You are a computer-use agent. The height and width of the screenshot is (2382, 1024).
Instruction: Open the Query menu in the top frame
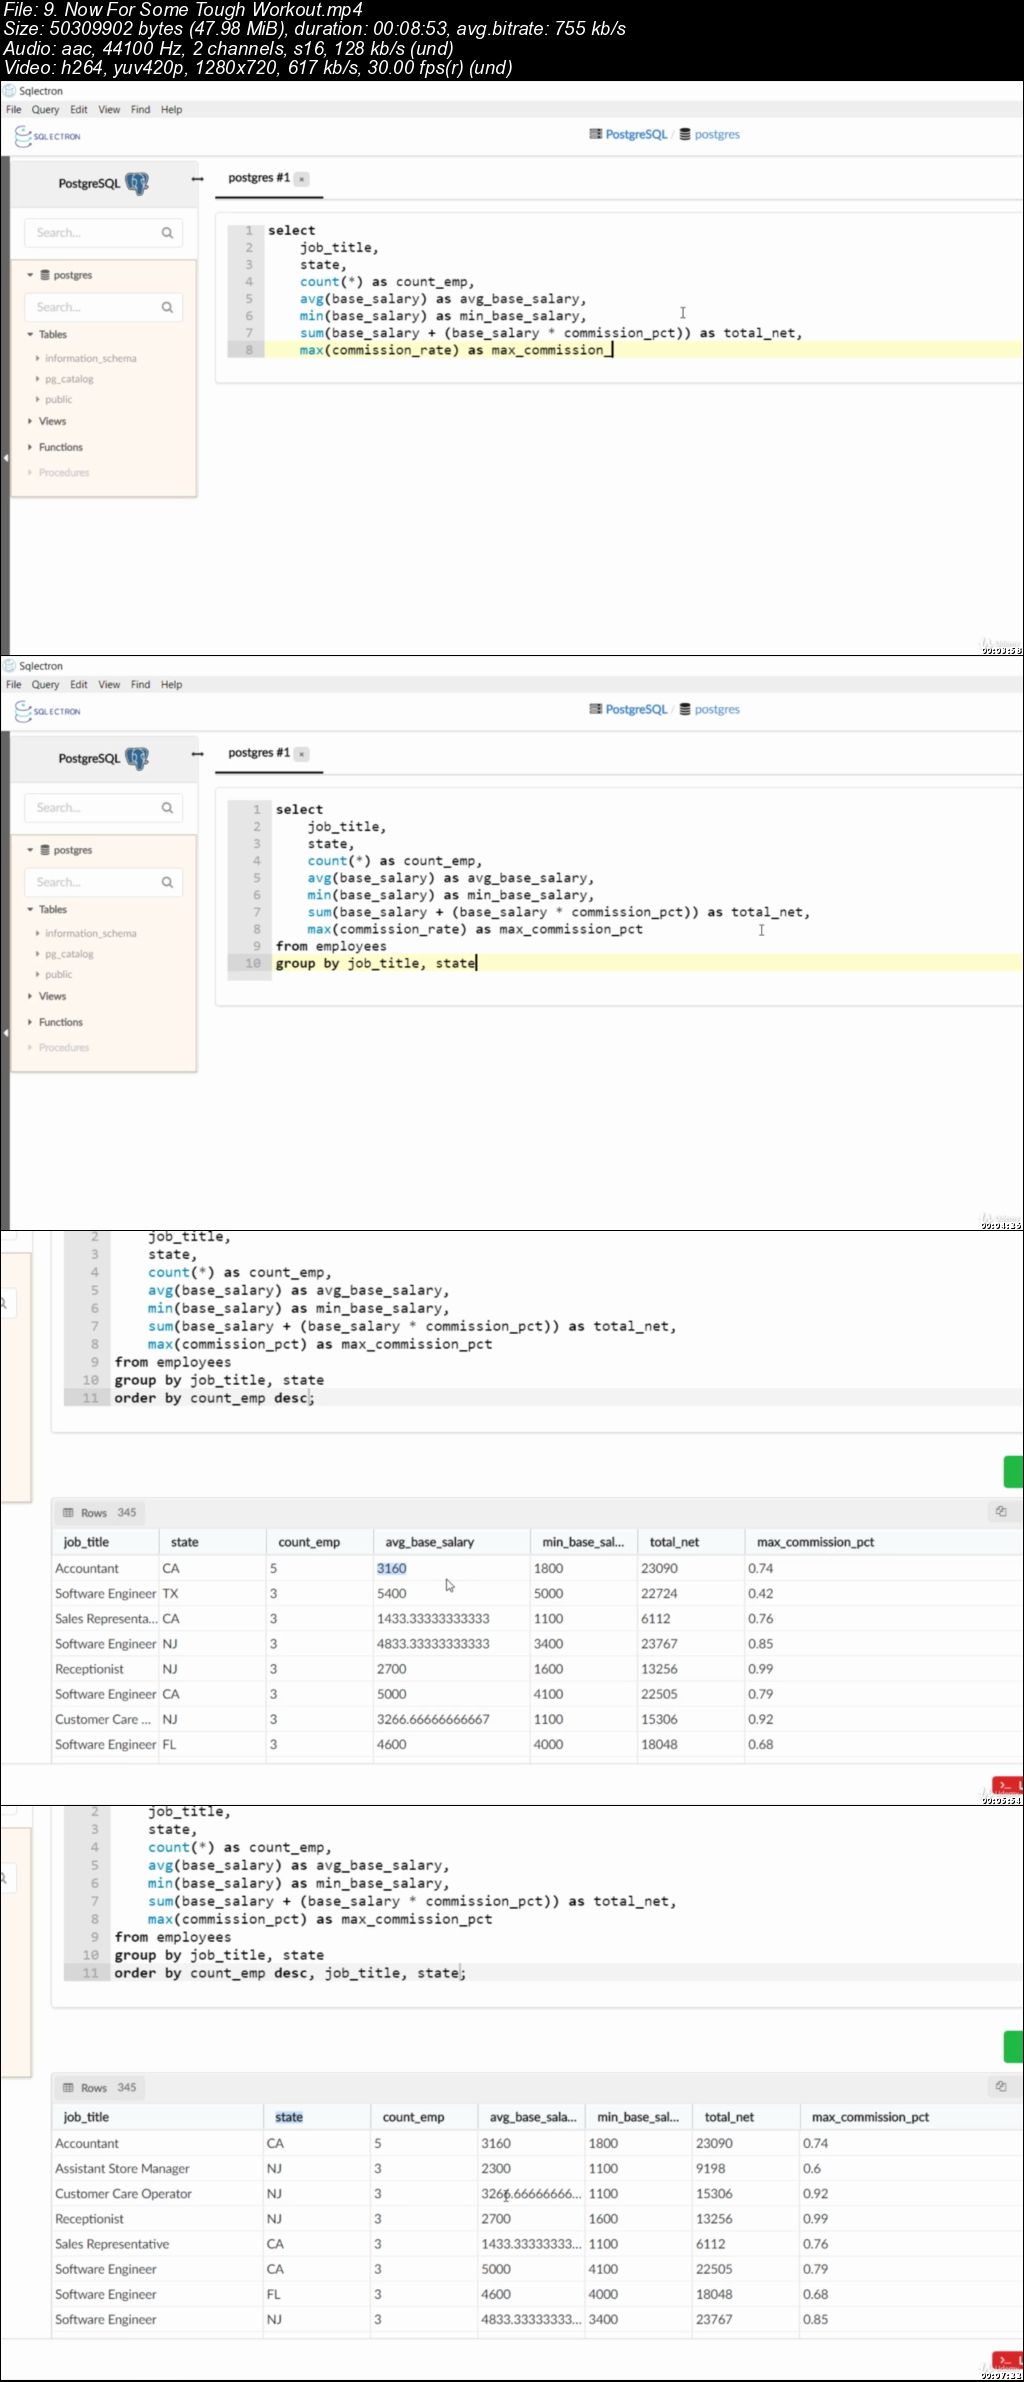(x=45, y=110)
